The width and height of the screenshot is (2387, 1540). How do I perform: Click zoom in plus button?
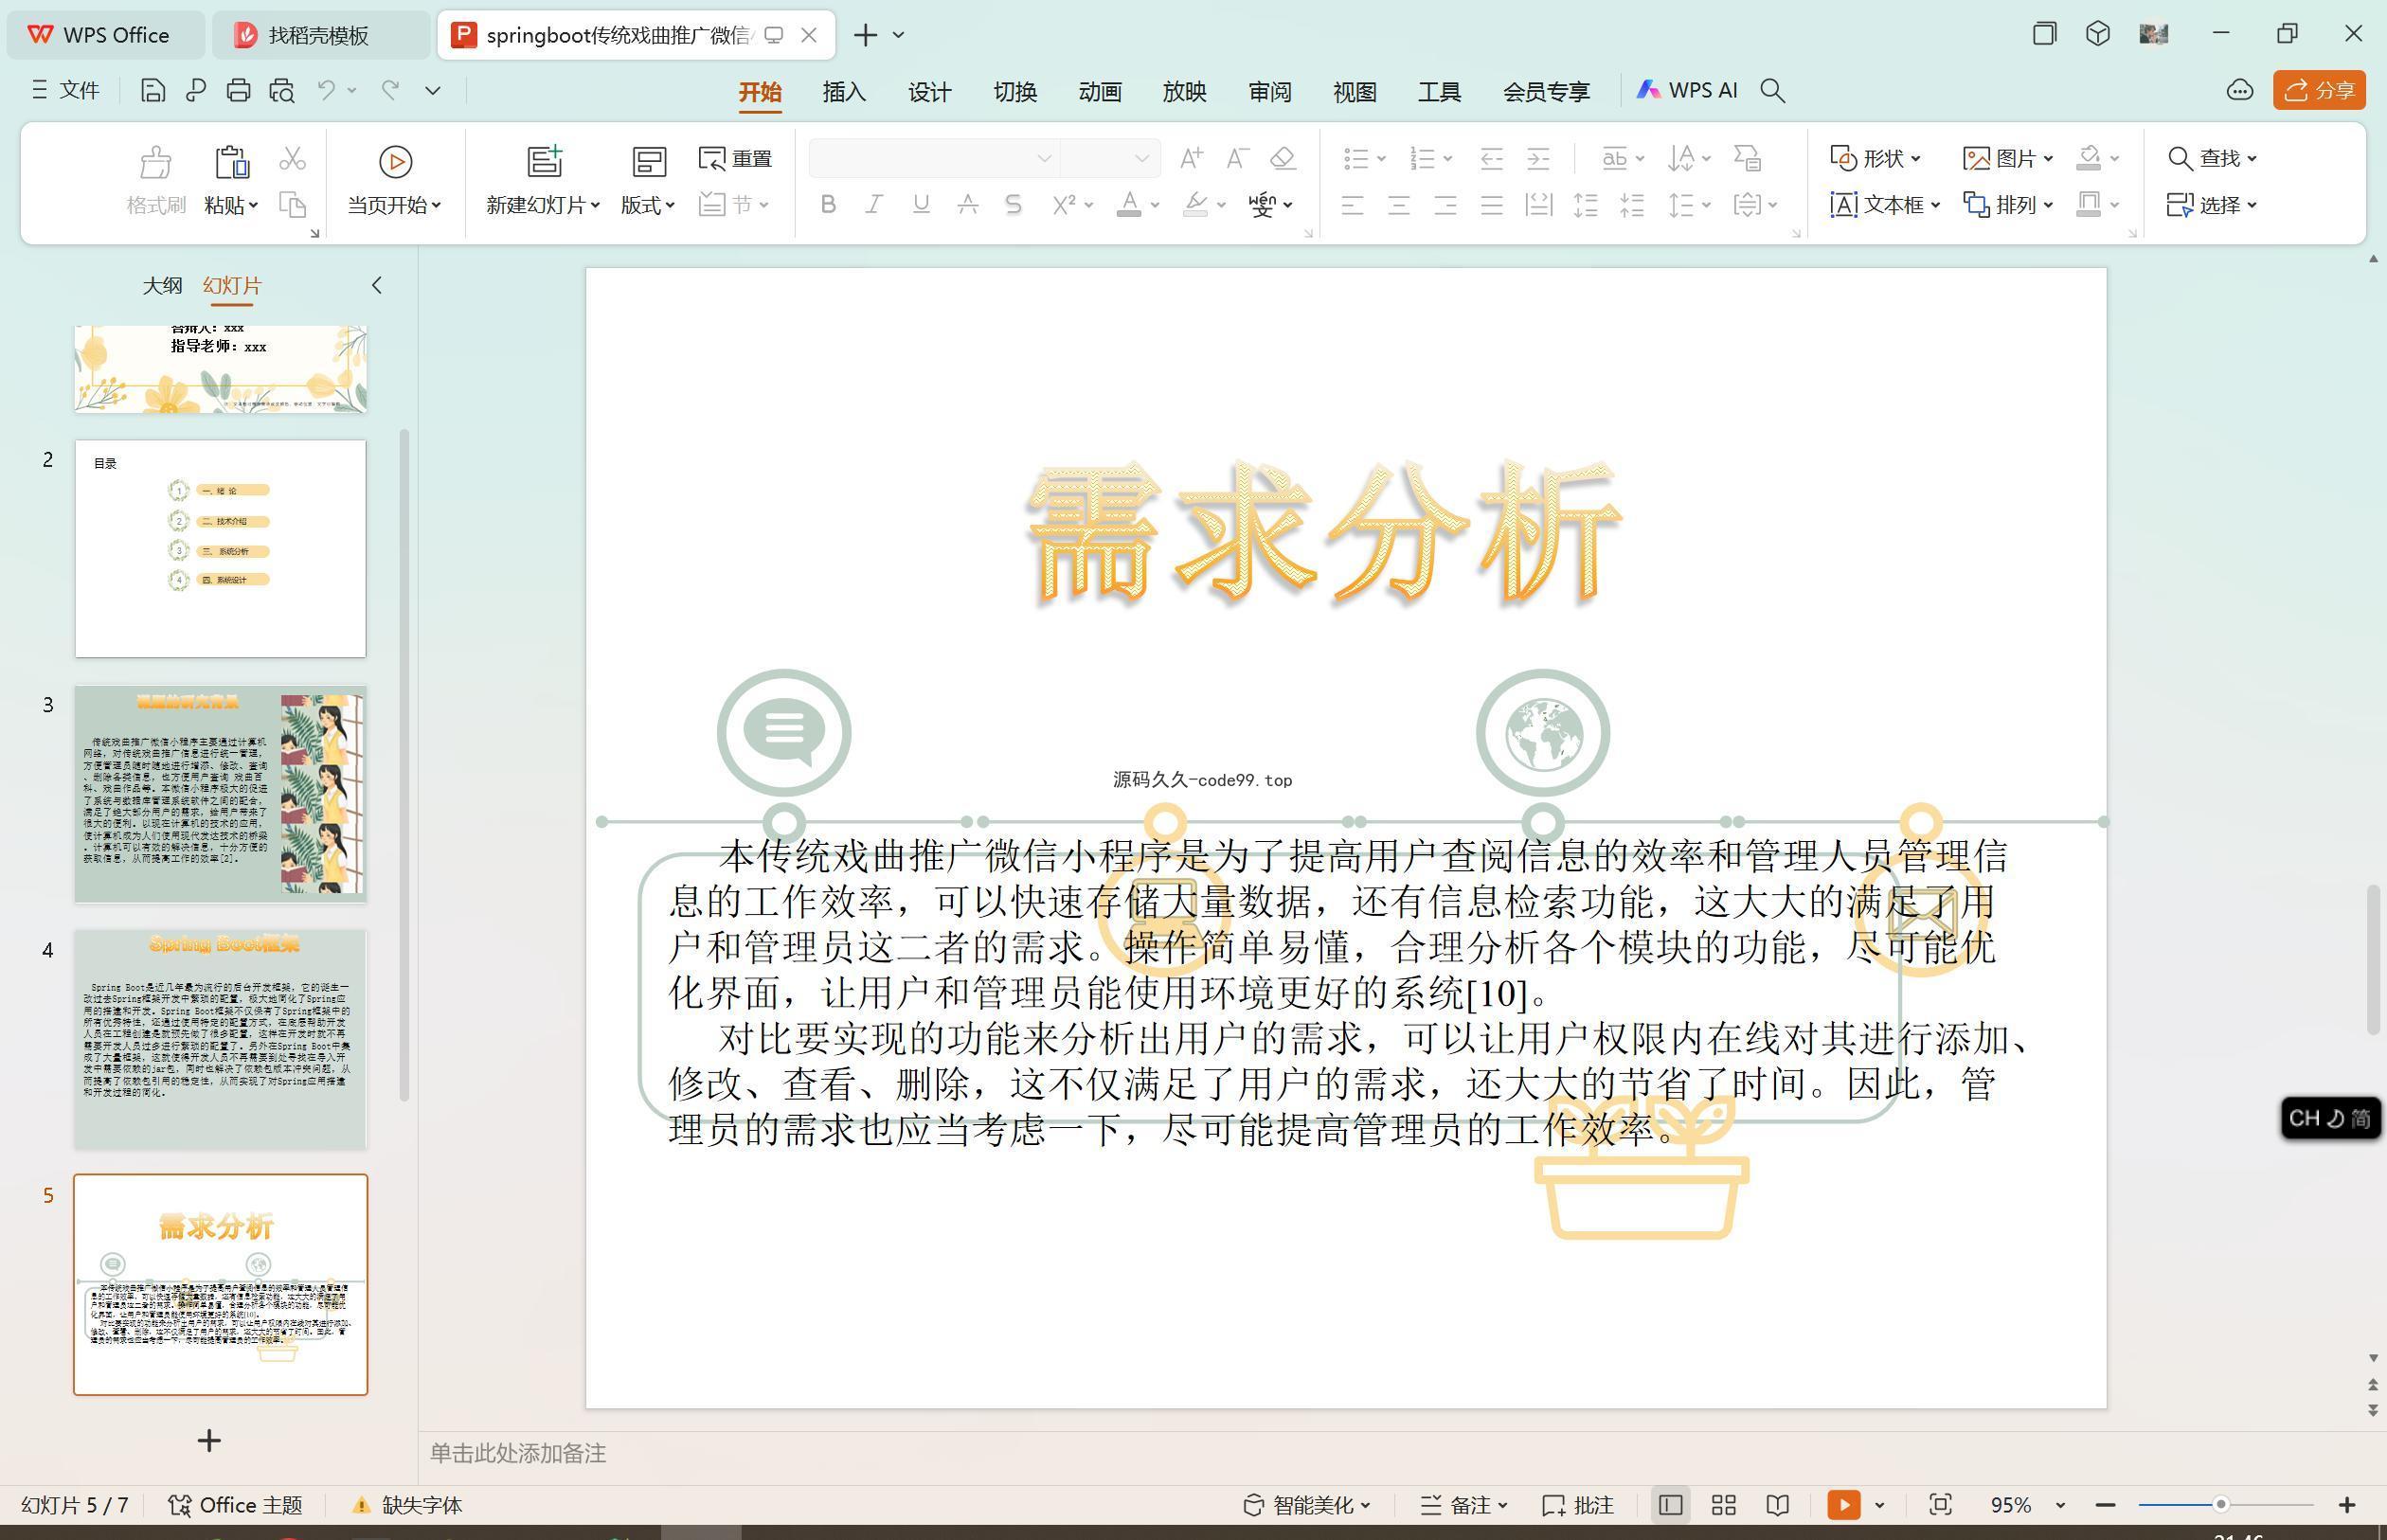[x=2347, y=1505]
